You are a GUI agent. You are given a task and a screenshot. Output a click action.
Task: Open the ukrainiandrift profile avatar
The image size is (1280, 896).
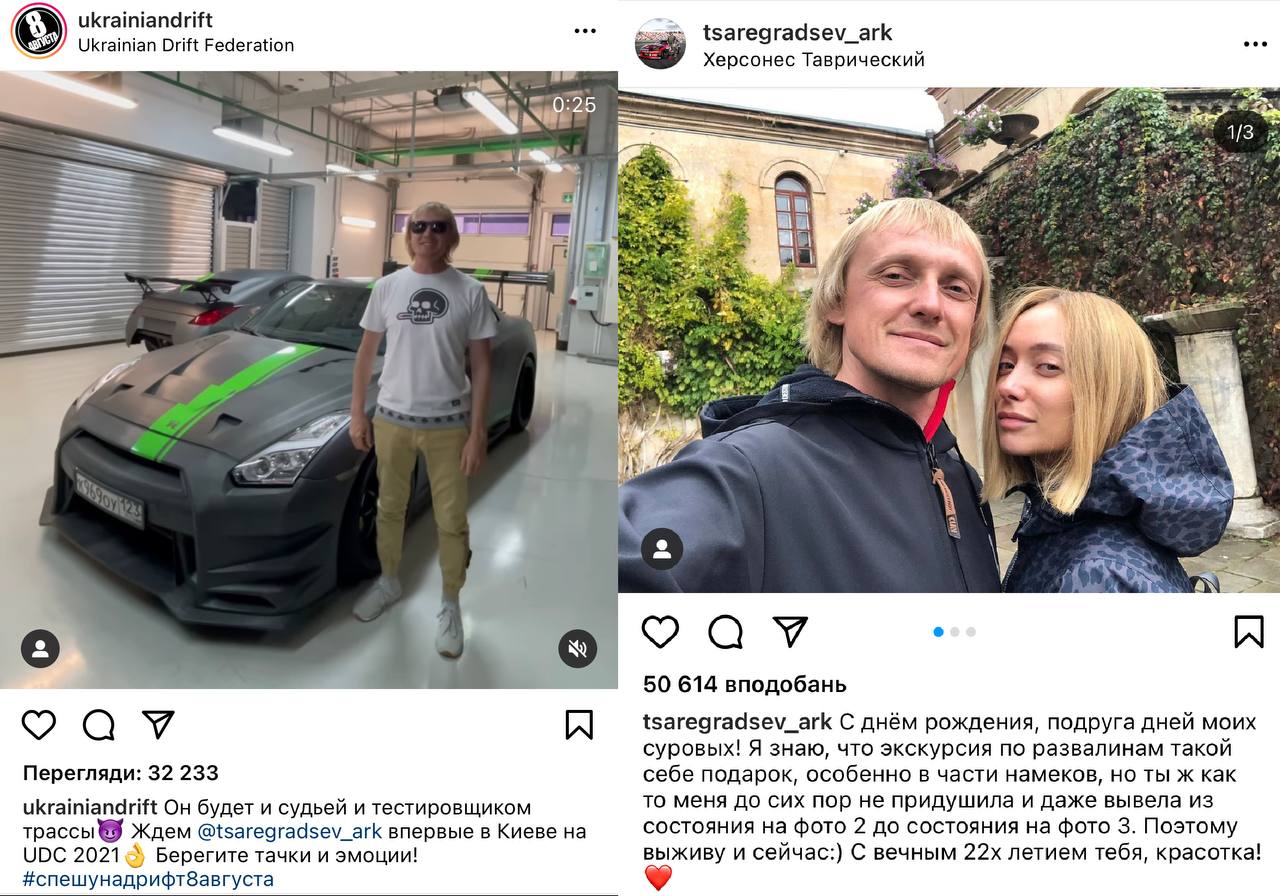point(38,32)
